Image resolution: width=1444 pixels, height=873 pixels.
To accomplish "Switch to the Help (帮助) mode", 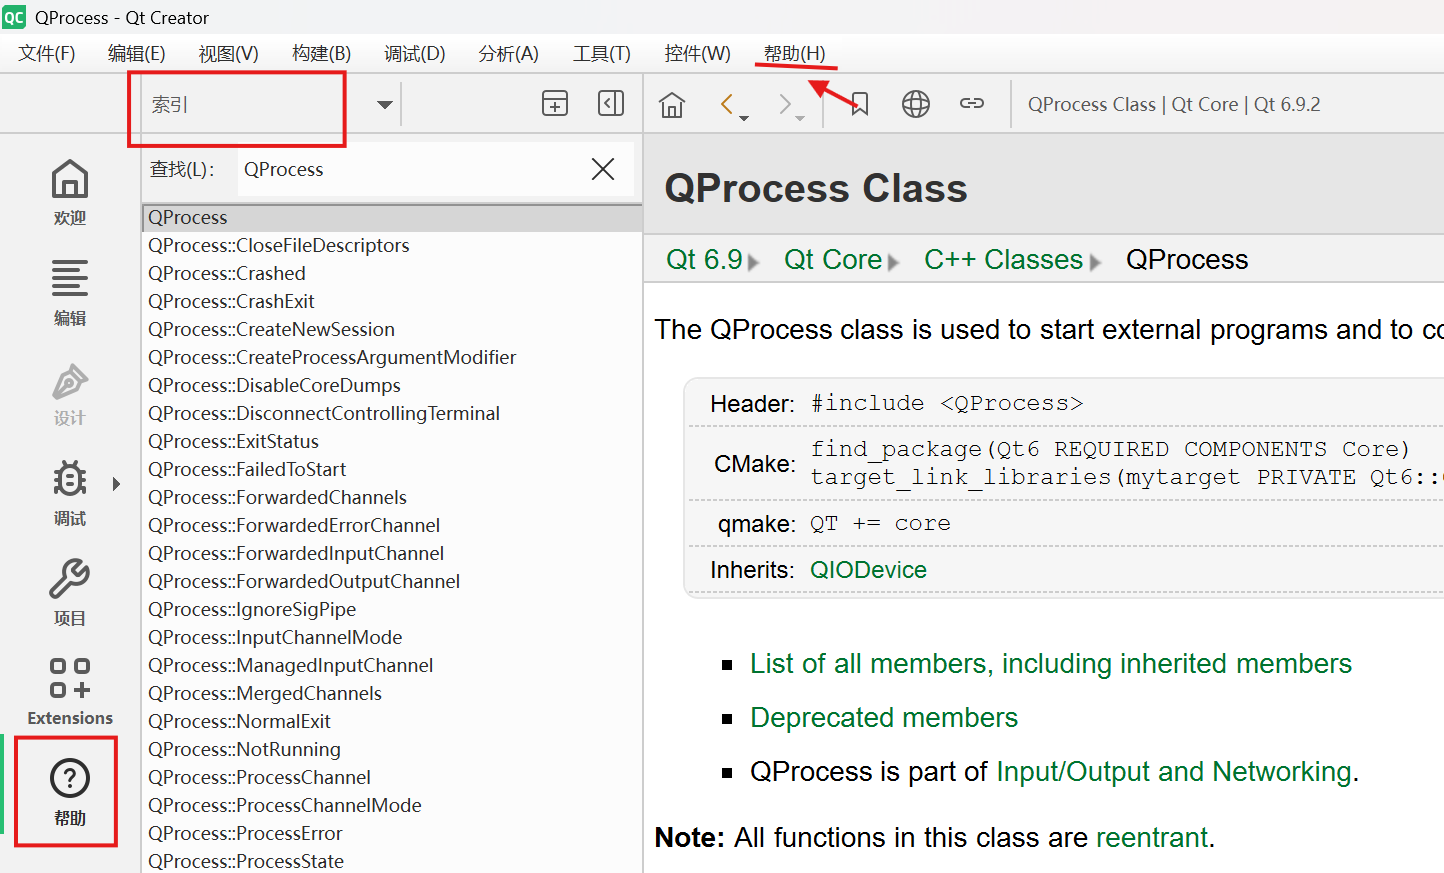I will coord(70,792).
